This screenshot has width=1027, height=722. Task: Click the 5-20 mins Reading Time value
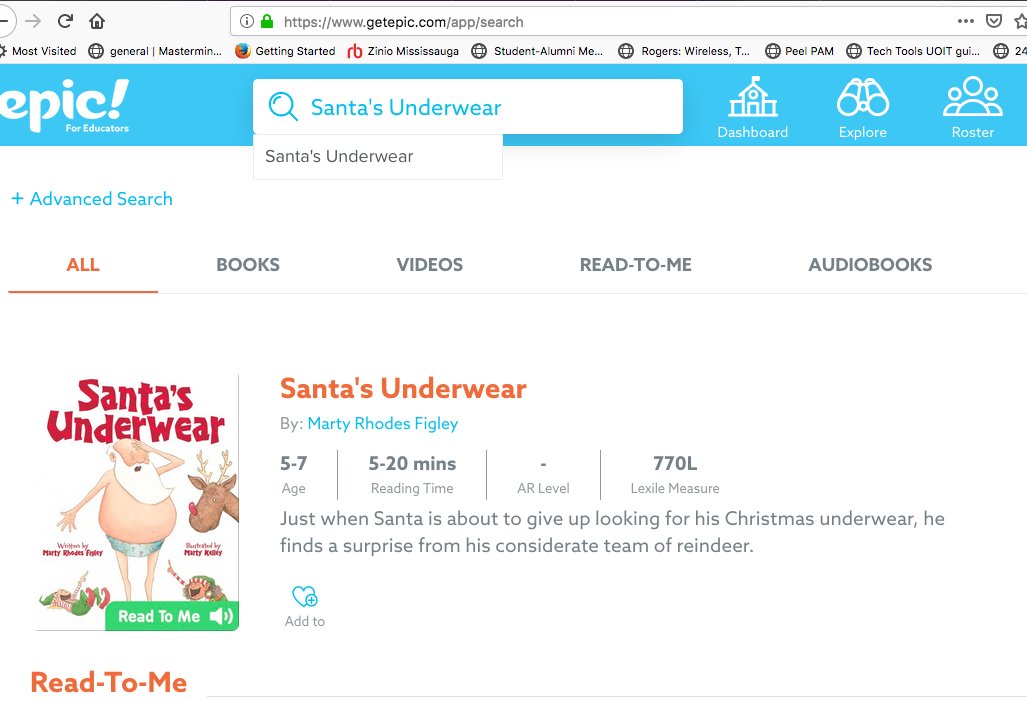(412, 463)
